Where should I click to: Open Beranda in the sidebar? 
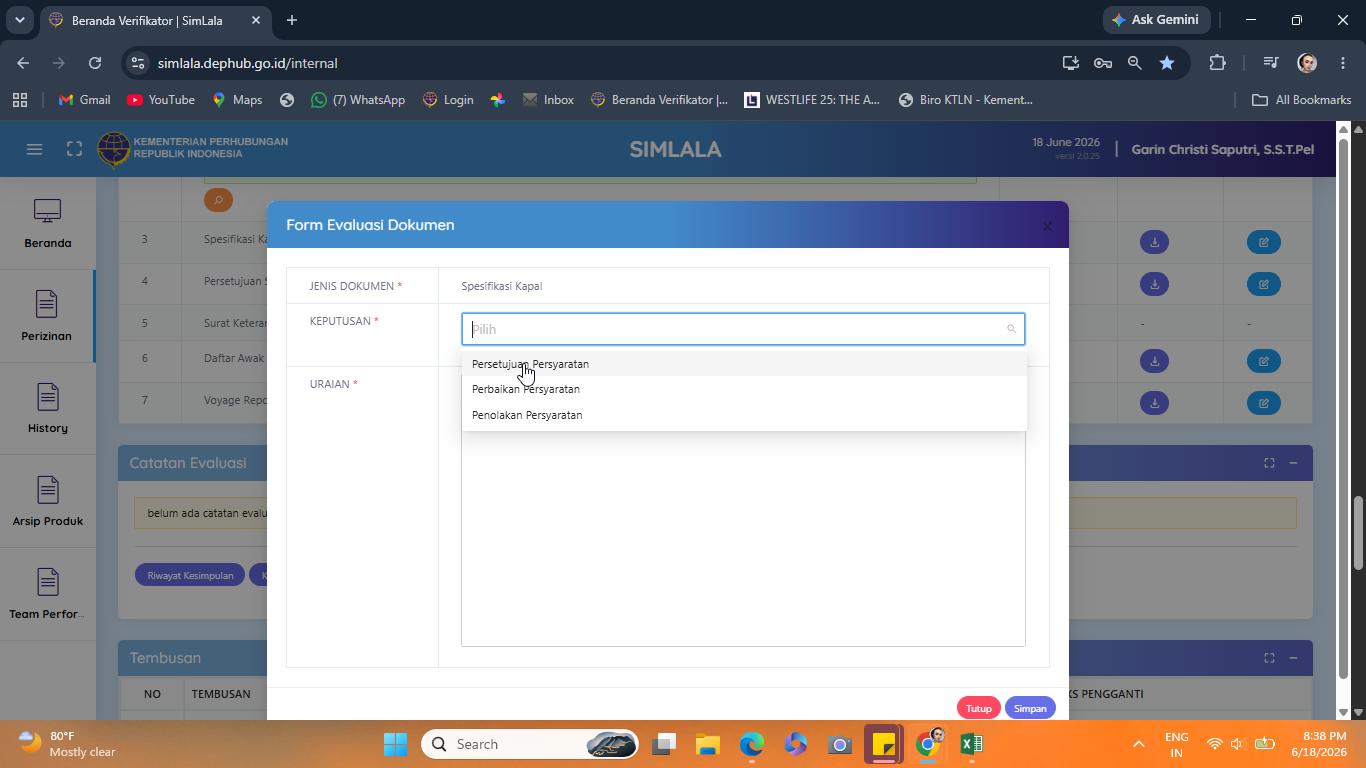[47, 224]
